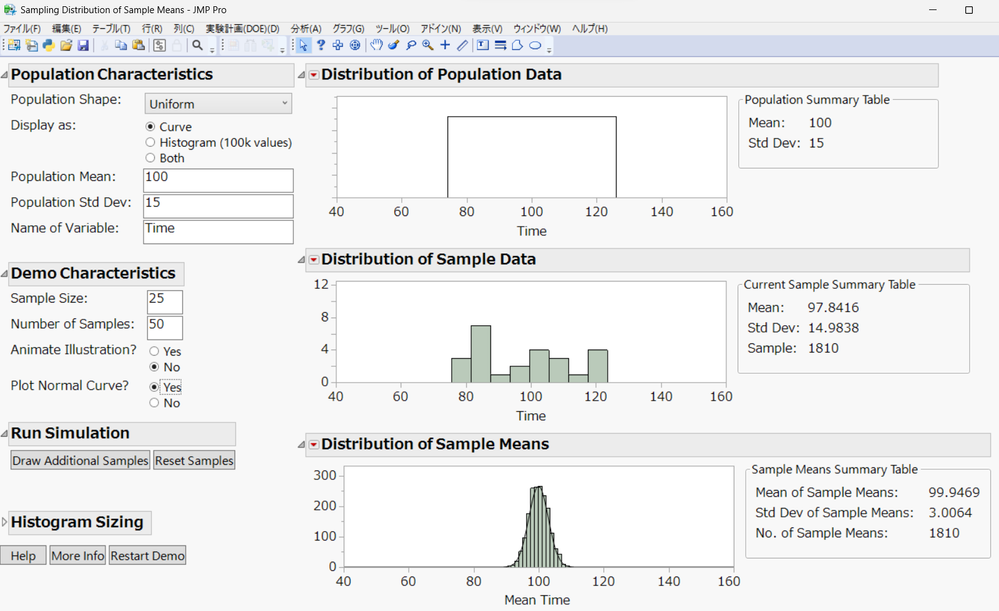Screen dimensions: 999x611
Task: Click the Population Mean text field
Action: (218, 180)
